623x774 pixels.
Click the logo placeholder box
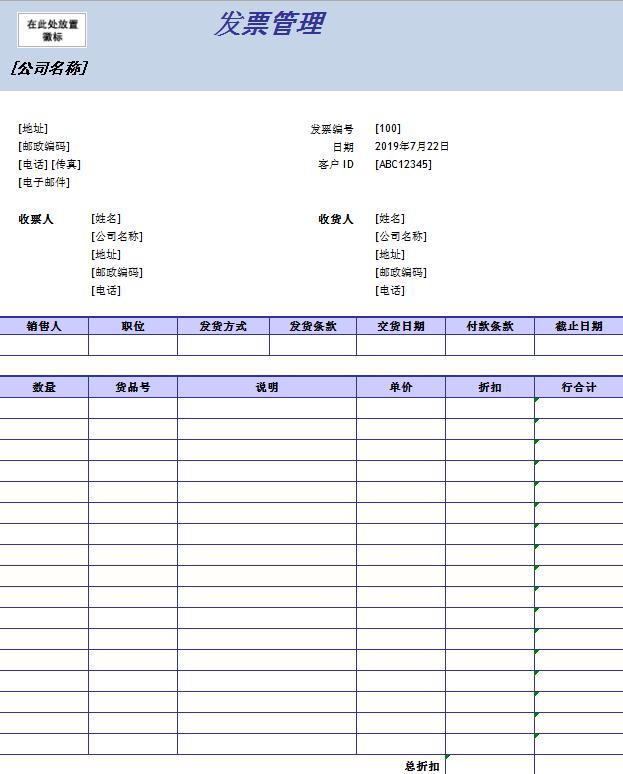tap(52, 30)
